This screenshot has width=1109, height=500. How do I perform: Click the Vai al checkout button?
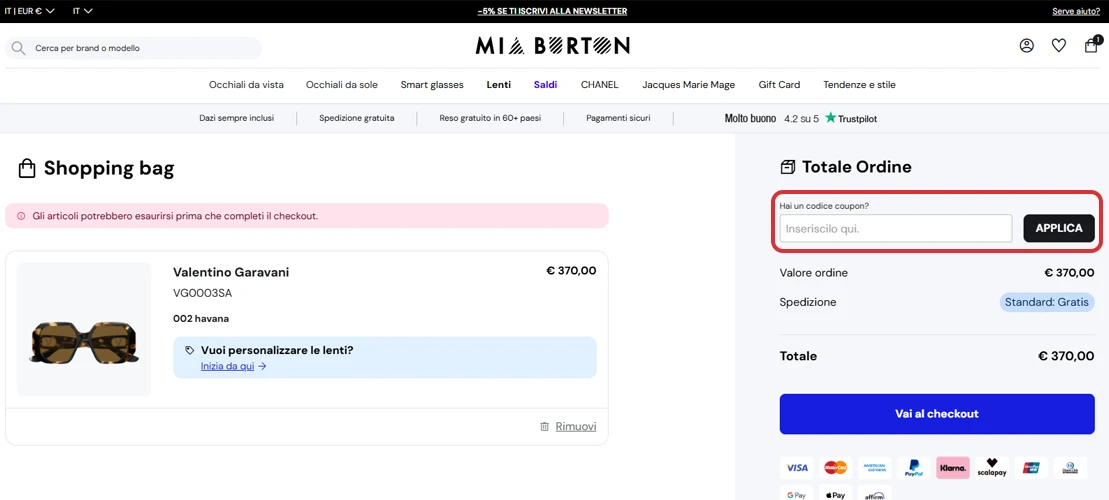point(937,414)
